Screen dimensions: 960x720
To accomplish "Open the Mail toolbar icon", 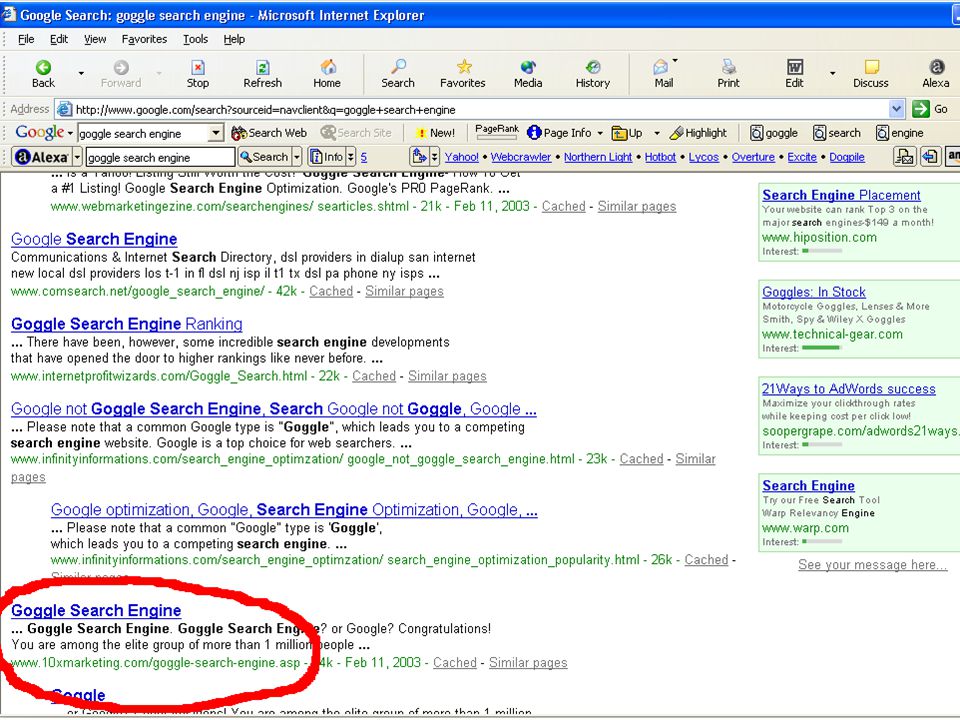I will tap(663, 74).
